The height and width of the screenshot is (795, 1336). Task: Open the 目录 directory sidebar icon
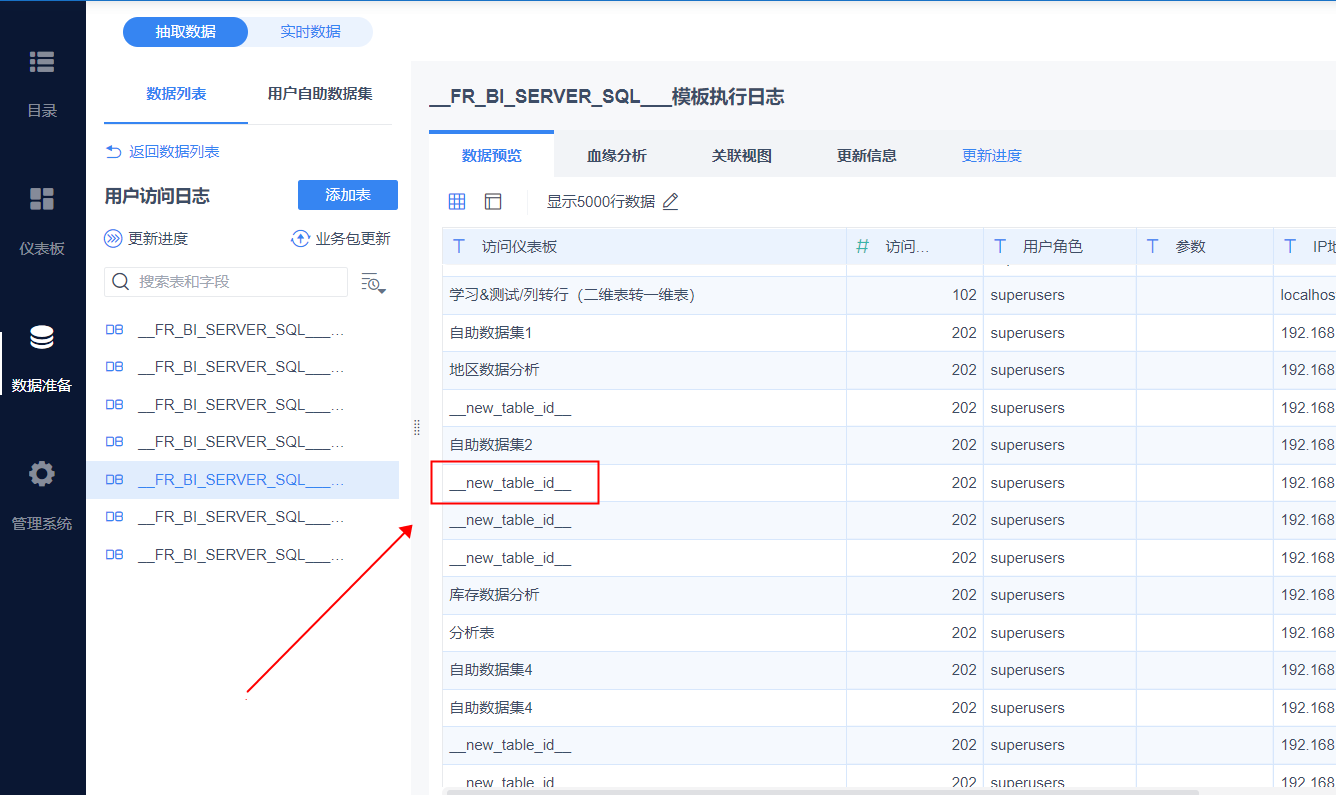tap(42, 63)
